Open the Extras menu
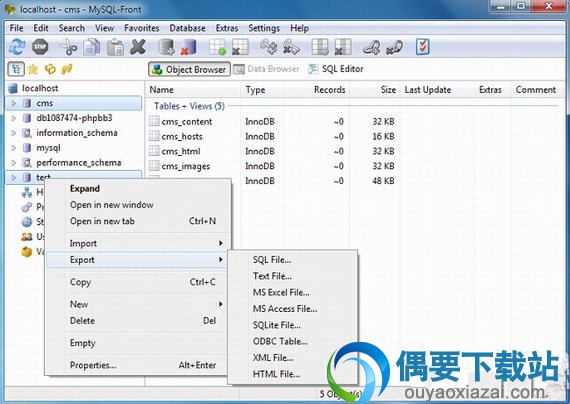Screen dimensions: 570x404 click(x=227, y=28)
